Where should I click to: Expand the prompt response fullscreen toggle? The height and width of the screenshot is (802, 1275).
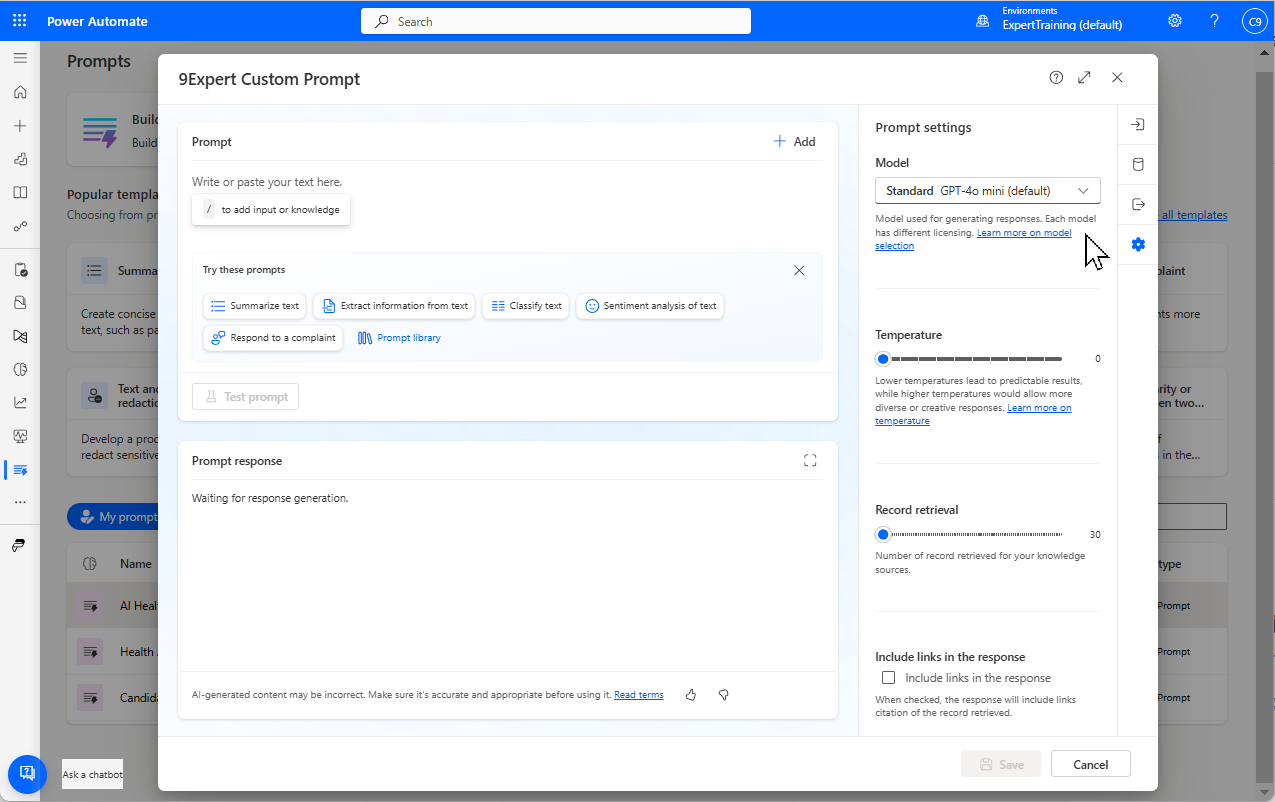(810, 460)
